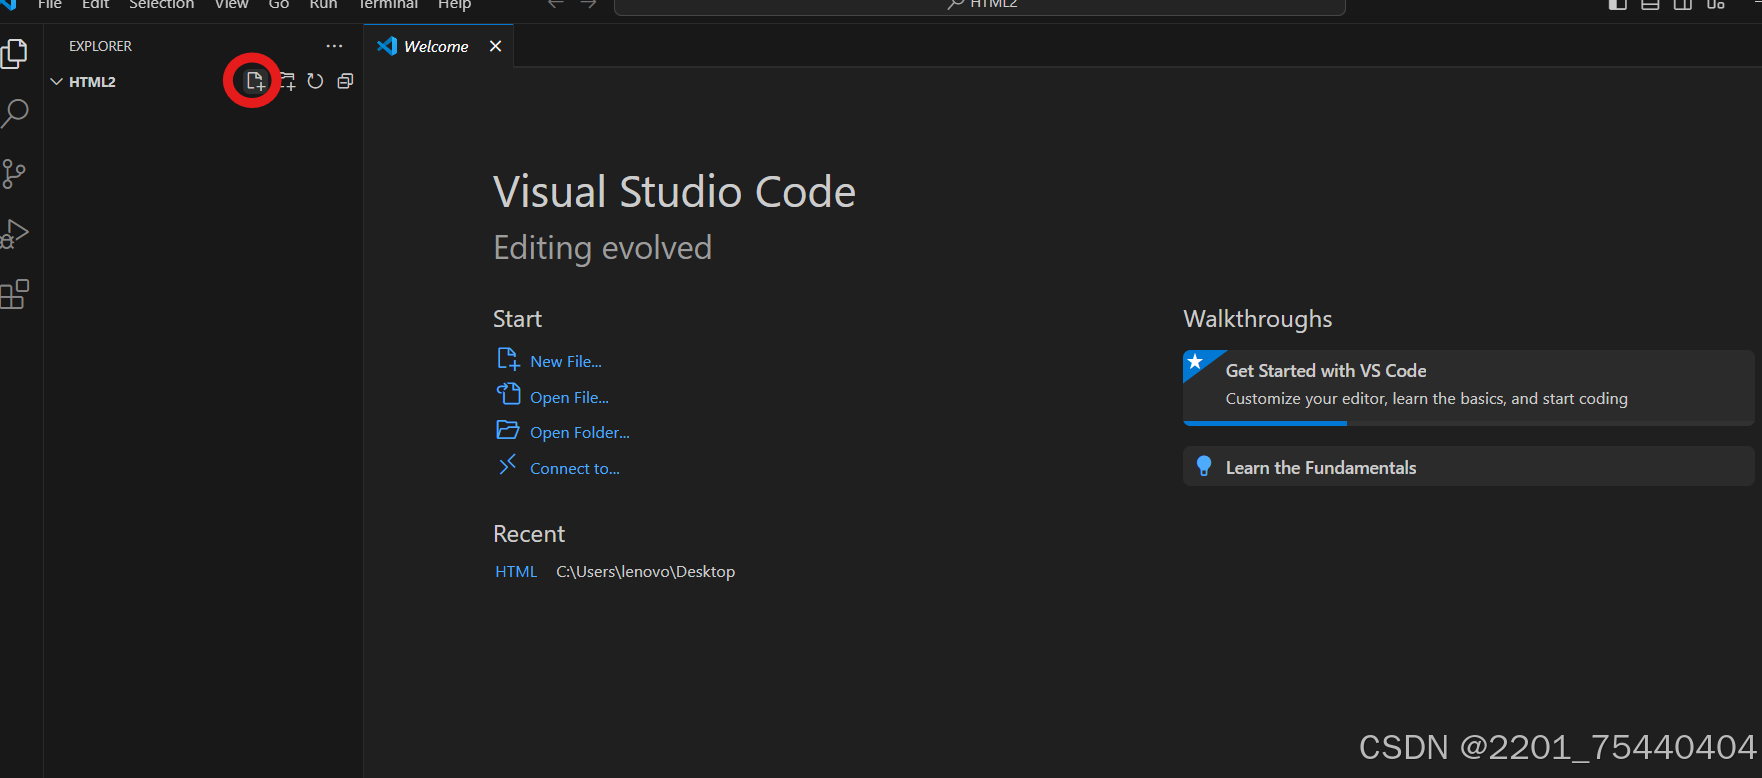Collapse all folders in Explorer
The height and width of the screenshot is (778, 1762).
tap(345, 81)
